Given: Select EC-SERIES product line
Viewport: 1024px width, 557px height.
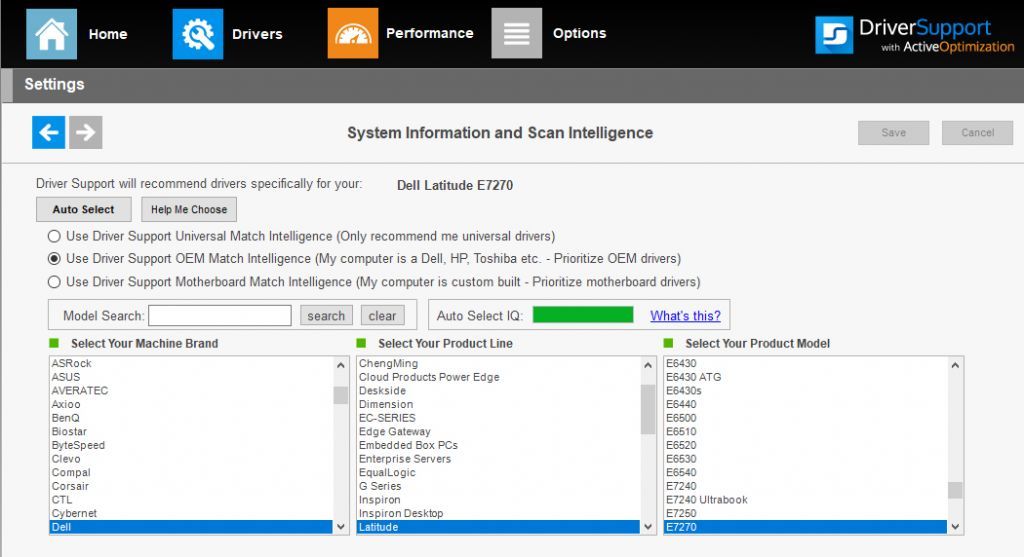Looking at the screenshot, I should (498, 418).
